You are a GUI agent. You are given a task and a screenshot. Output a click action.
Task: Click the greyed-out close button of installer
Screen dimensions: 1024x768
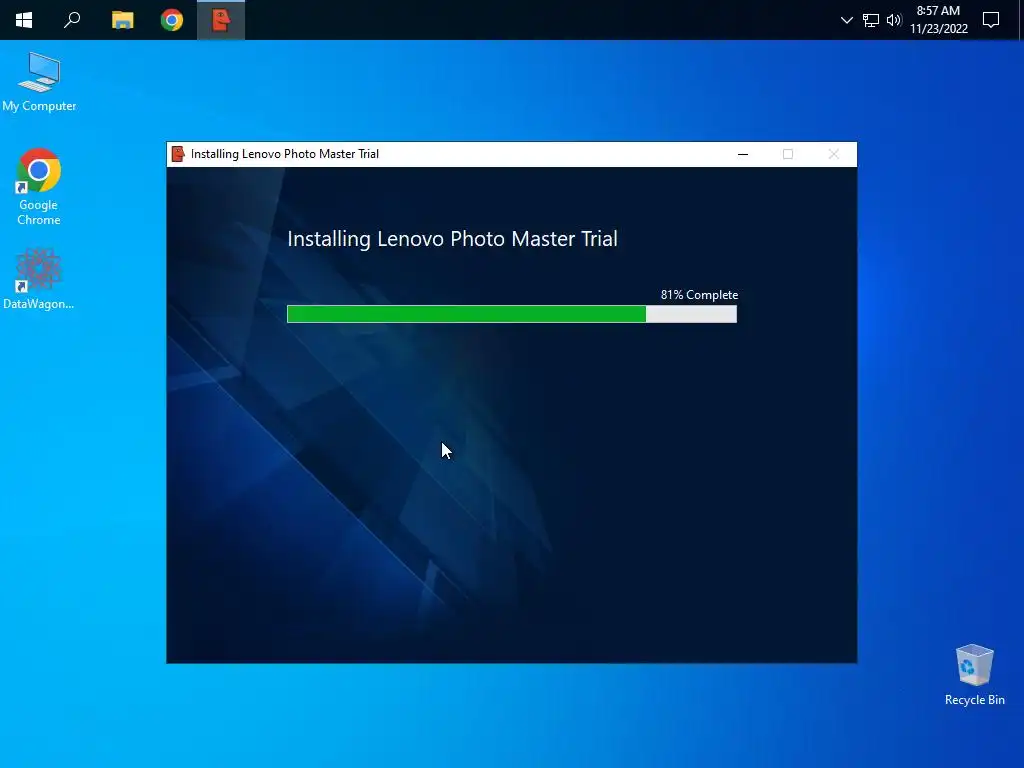click(x=833, y=154)
